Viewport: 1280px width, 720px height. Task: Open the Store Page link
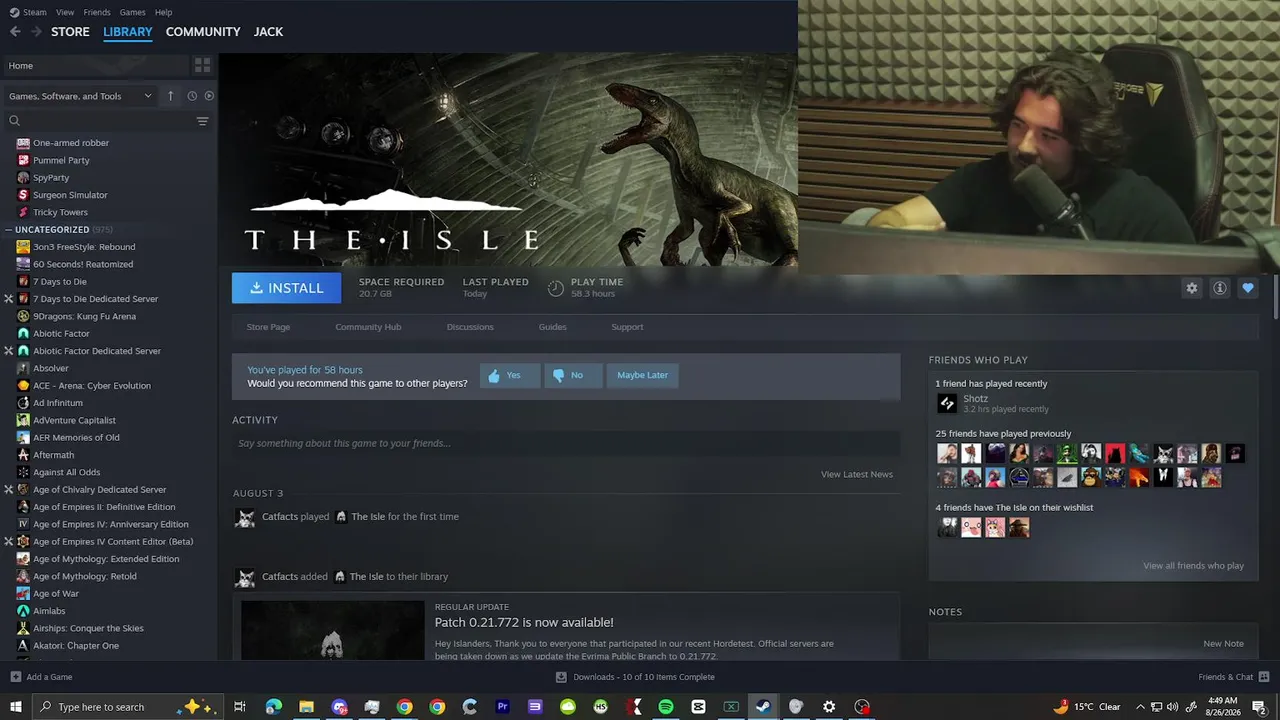tap(268, 327)
